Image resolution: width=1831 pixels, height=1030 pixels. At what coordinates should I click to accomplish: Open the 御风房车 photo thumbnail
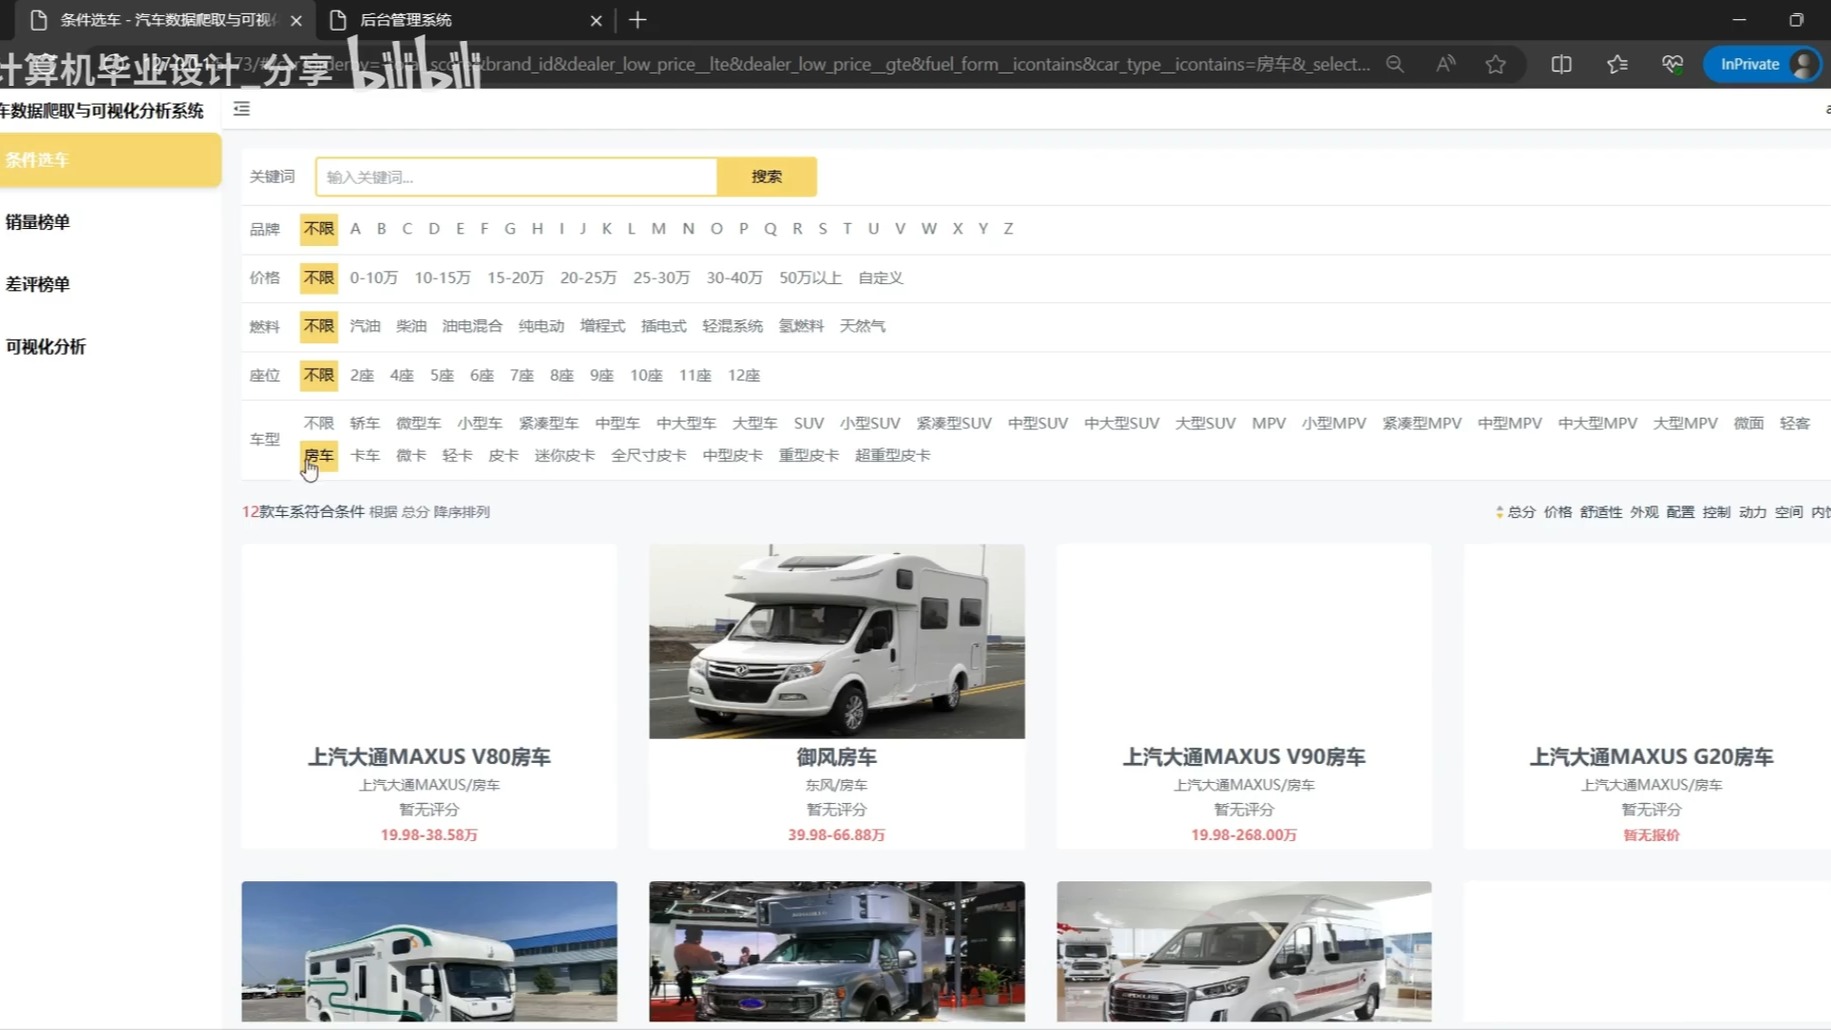click(837, 642)
